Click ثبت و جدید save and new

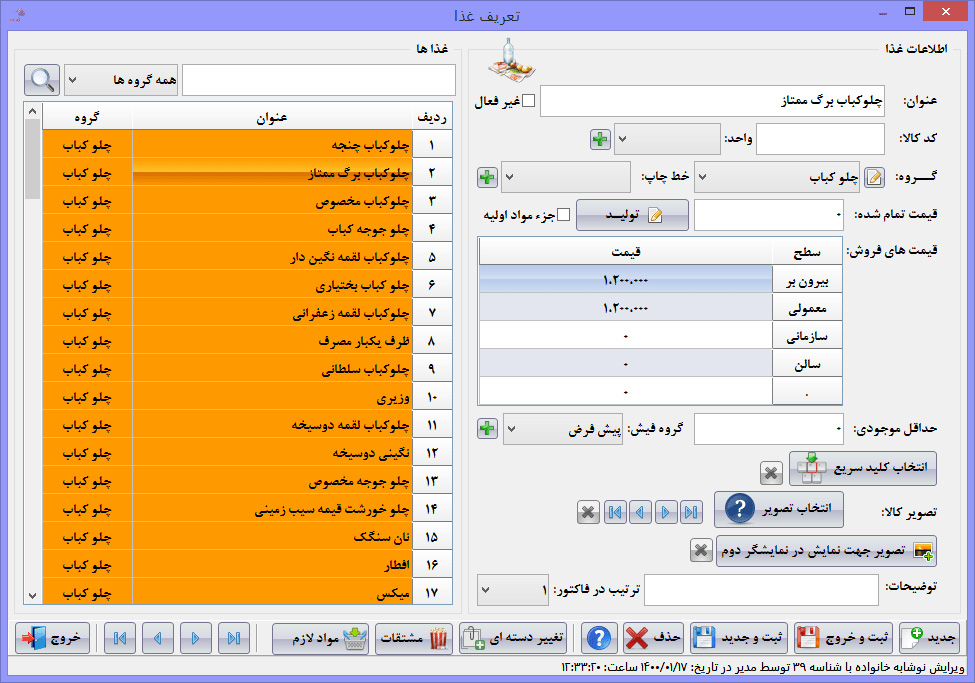[x=739, y=638]
